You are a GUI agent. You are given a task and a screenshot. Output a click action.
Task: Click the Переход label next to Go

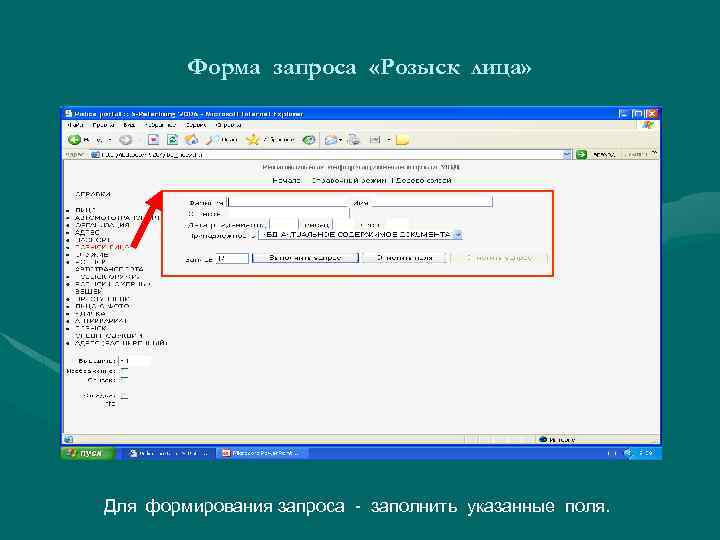(604, 155)
